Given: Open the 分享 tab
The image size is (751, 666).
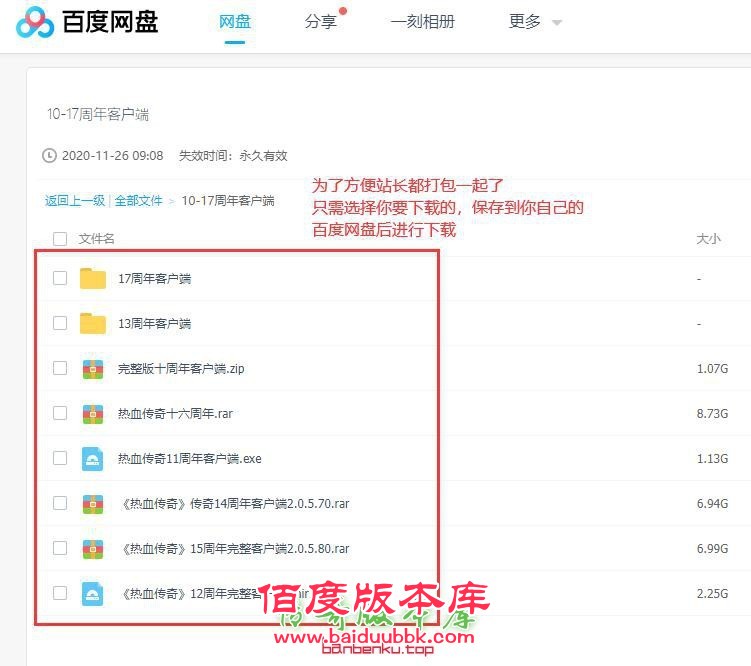Looking at the screenshot, I should point(321,22).
